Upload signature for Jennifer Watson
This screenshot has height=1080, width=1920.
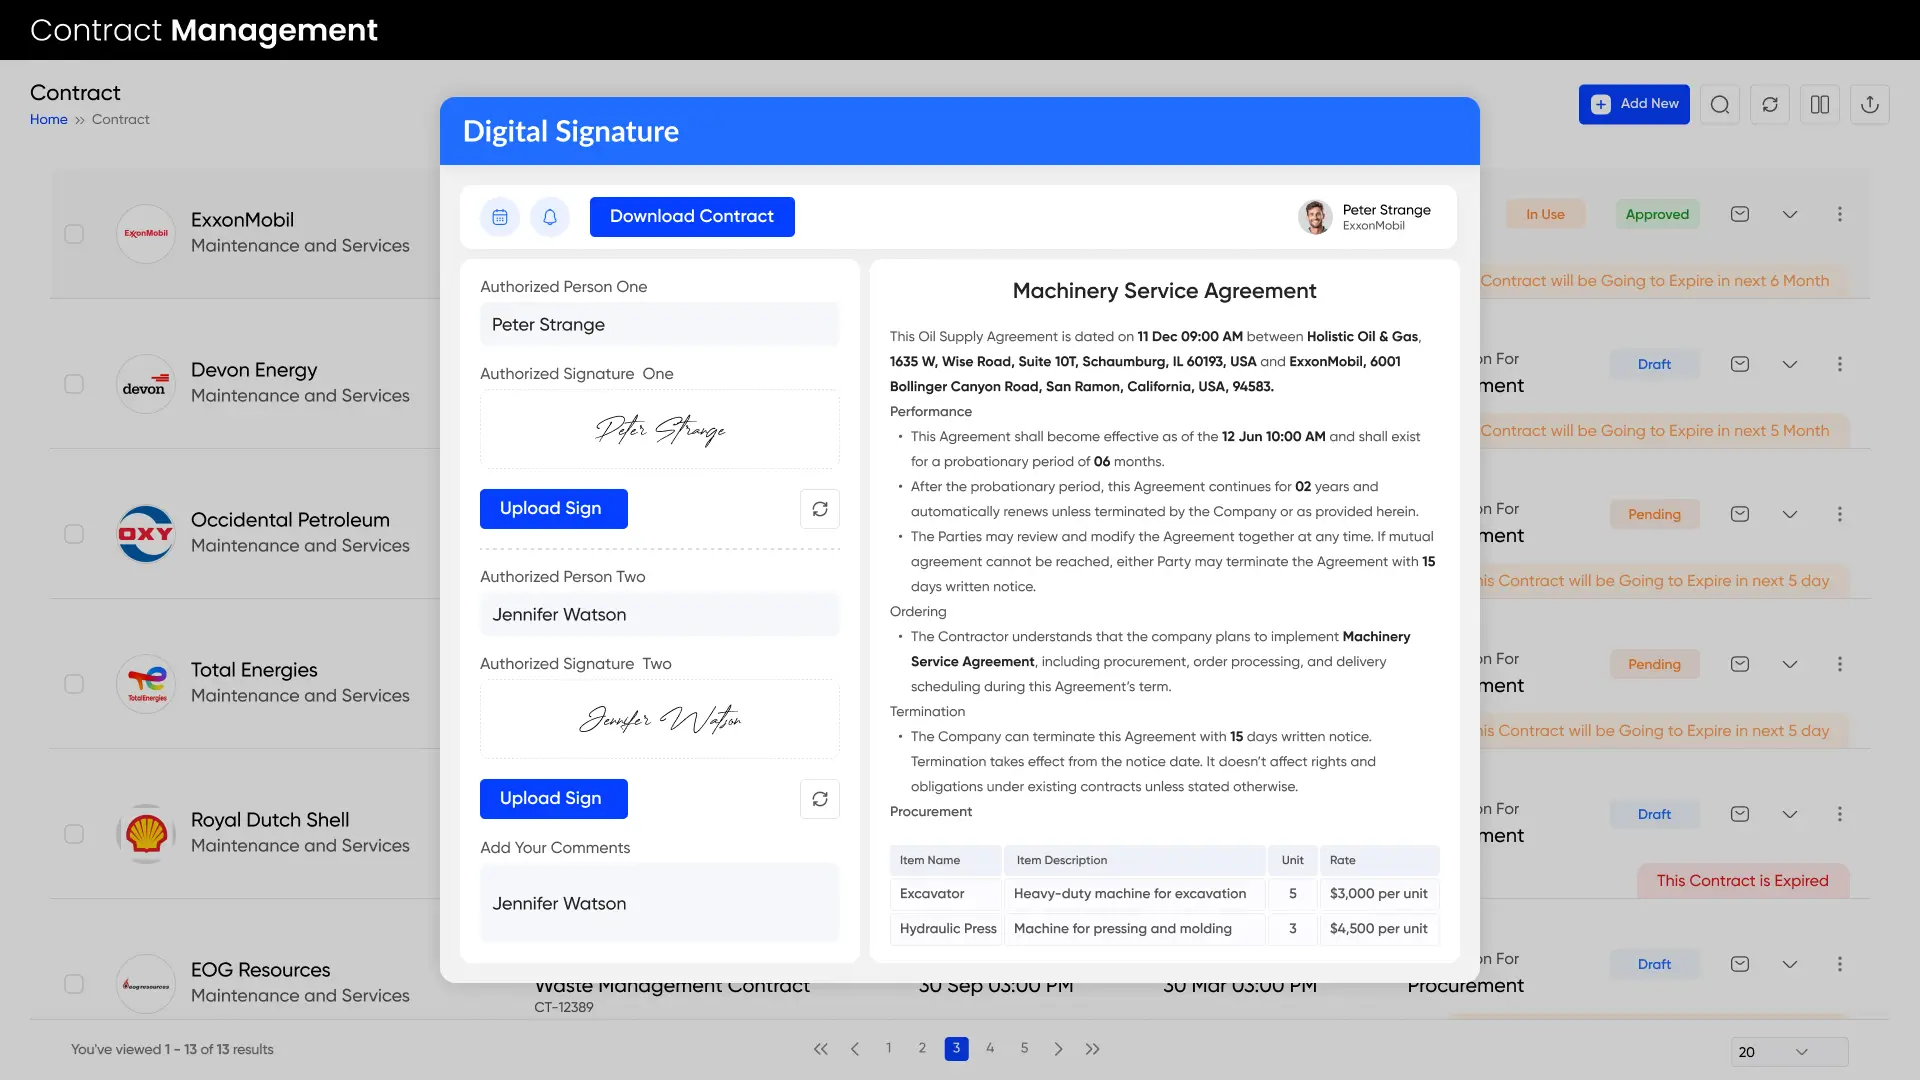click(x=554, y=798)
